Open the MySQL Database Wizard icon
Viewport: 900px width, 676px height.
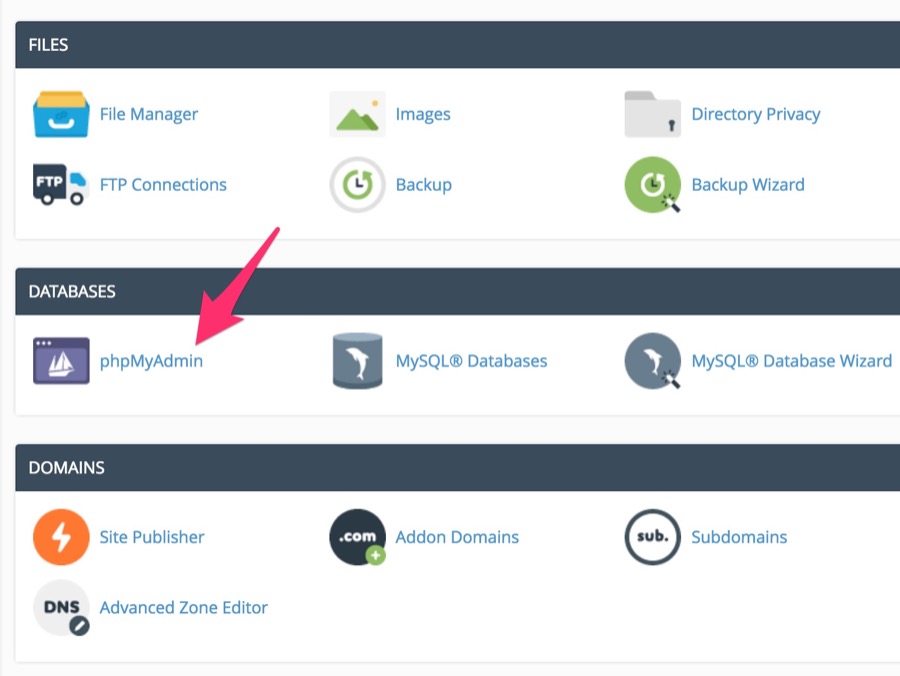click(653, 360)
